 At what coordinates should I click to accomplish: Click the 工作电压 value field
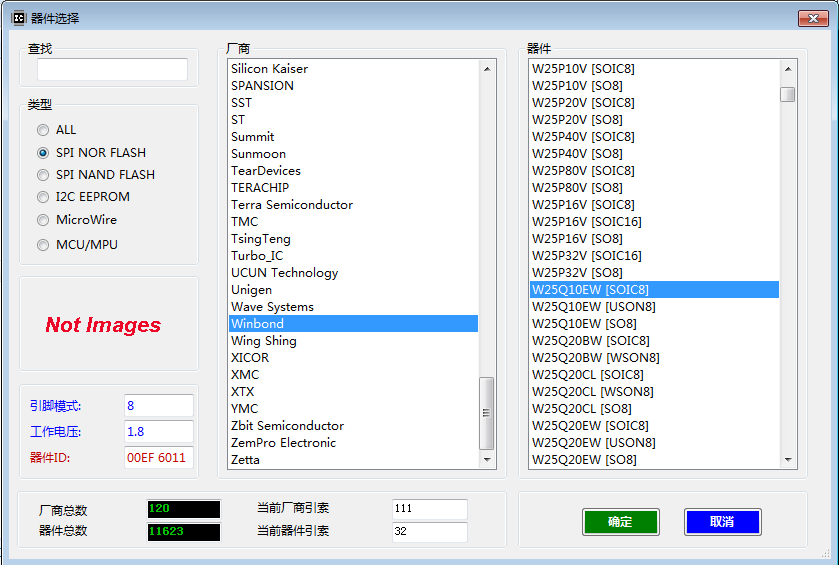(x=159, y=431)
